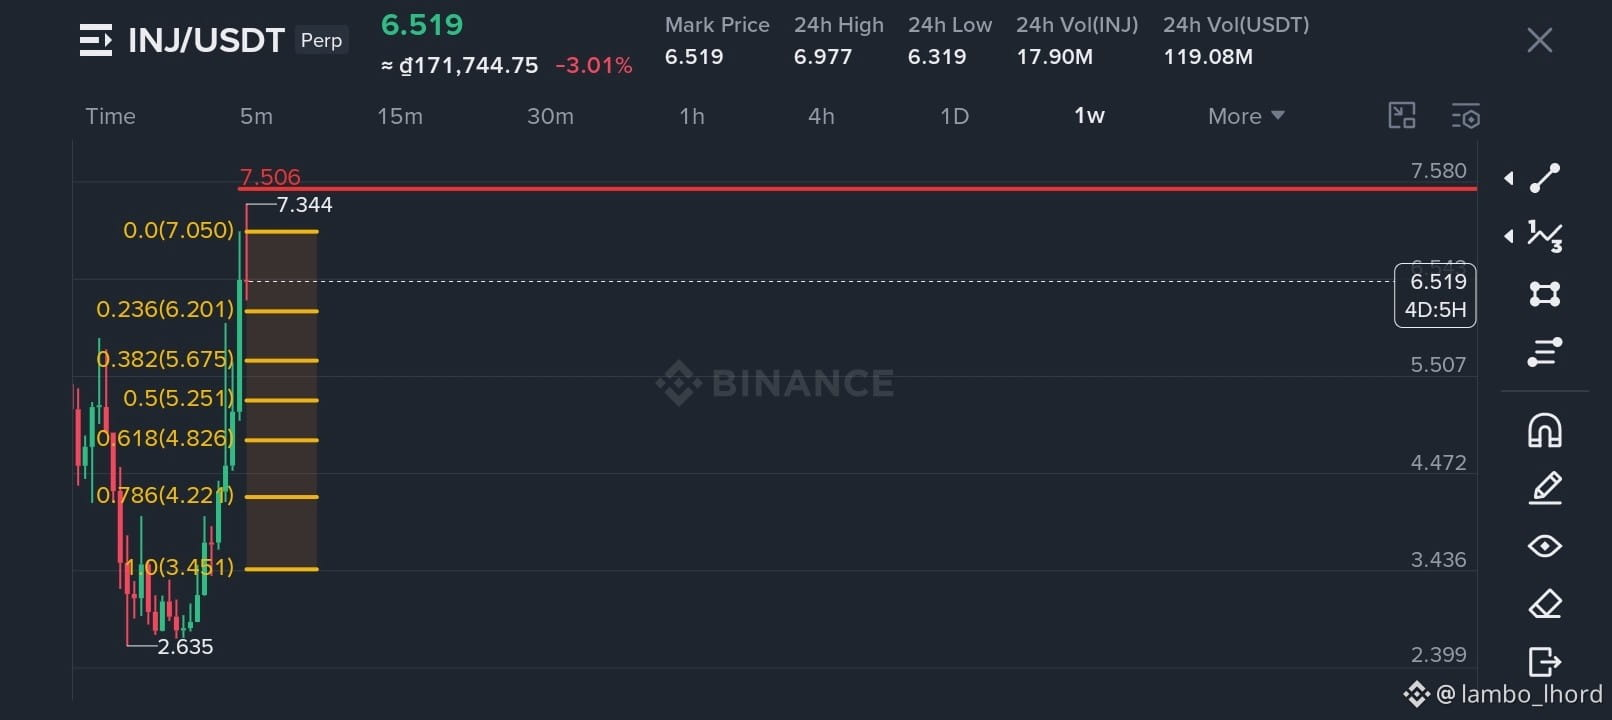Open the Fibonacci lines tool

point(1545,352)
